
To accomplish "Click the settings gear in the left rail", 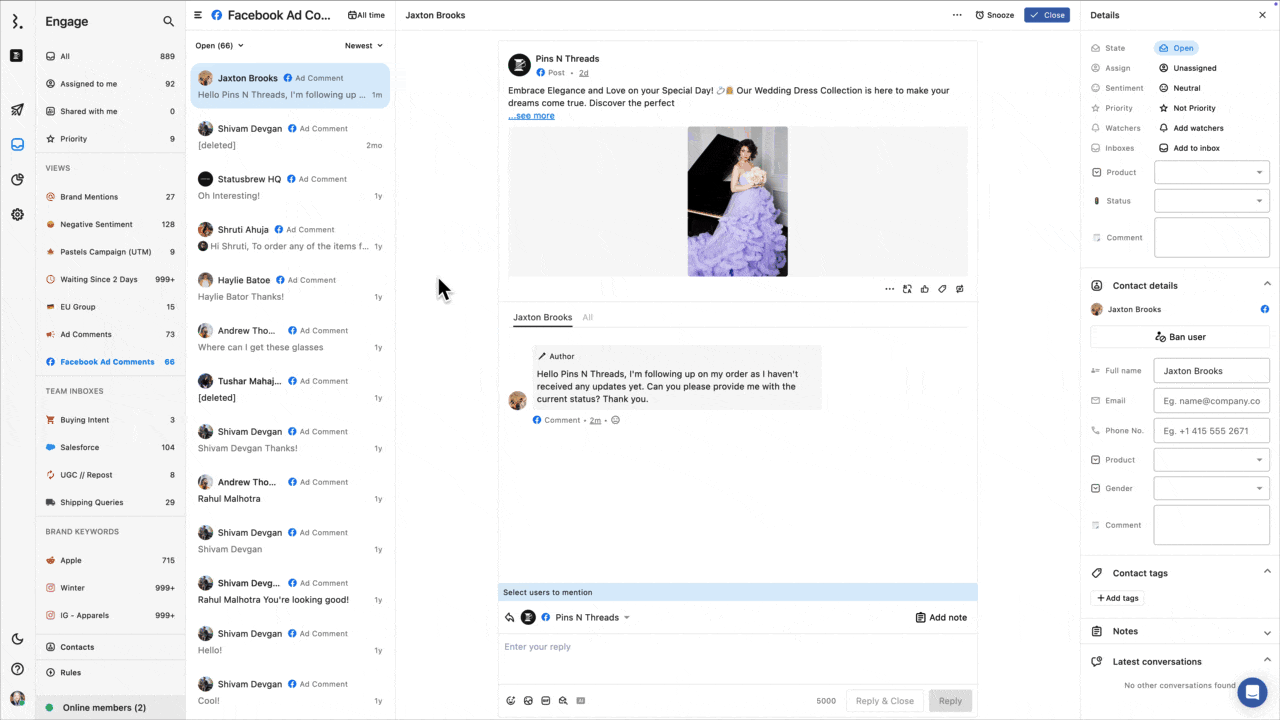I will 16,214.
